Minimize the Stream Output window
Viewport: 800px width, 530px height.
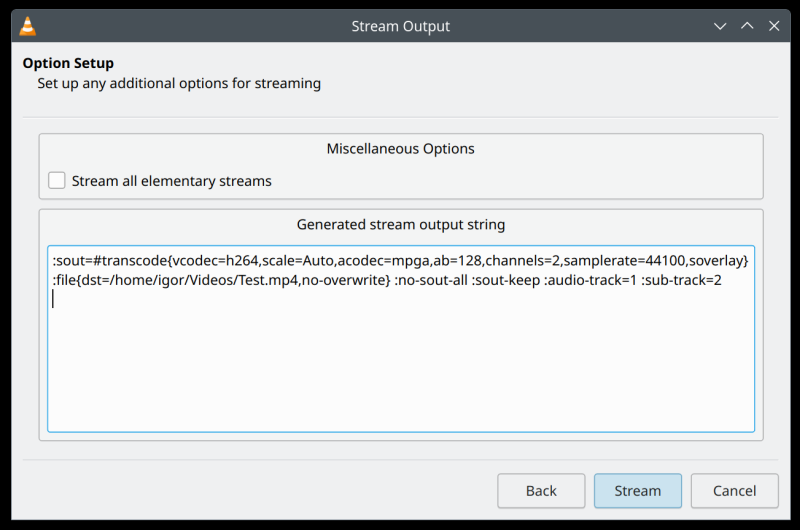720,26
